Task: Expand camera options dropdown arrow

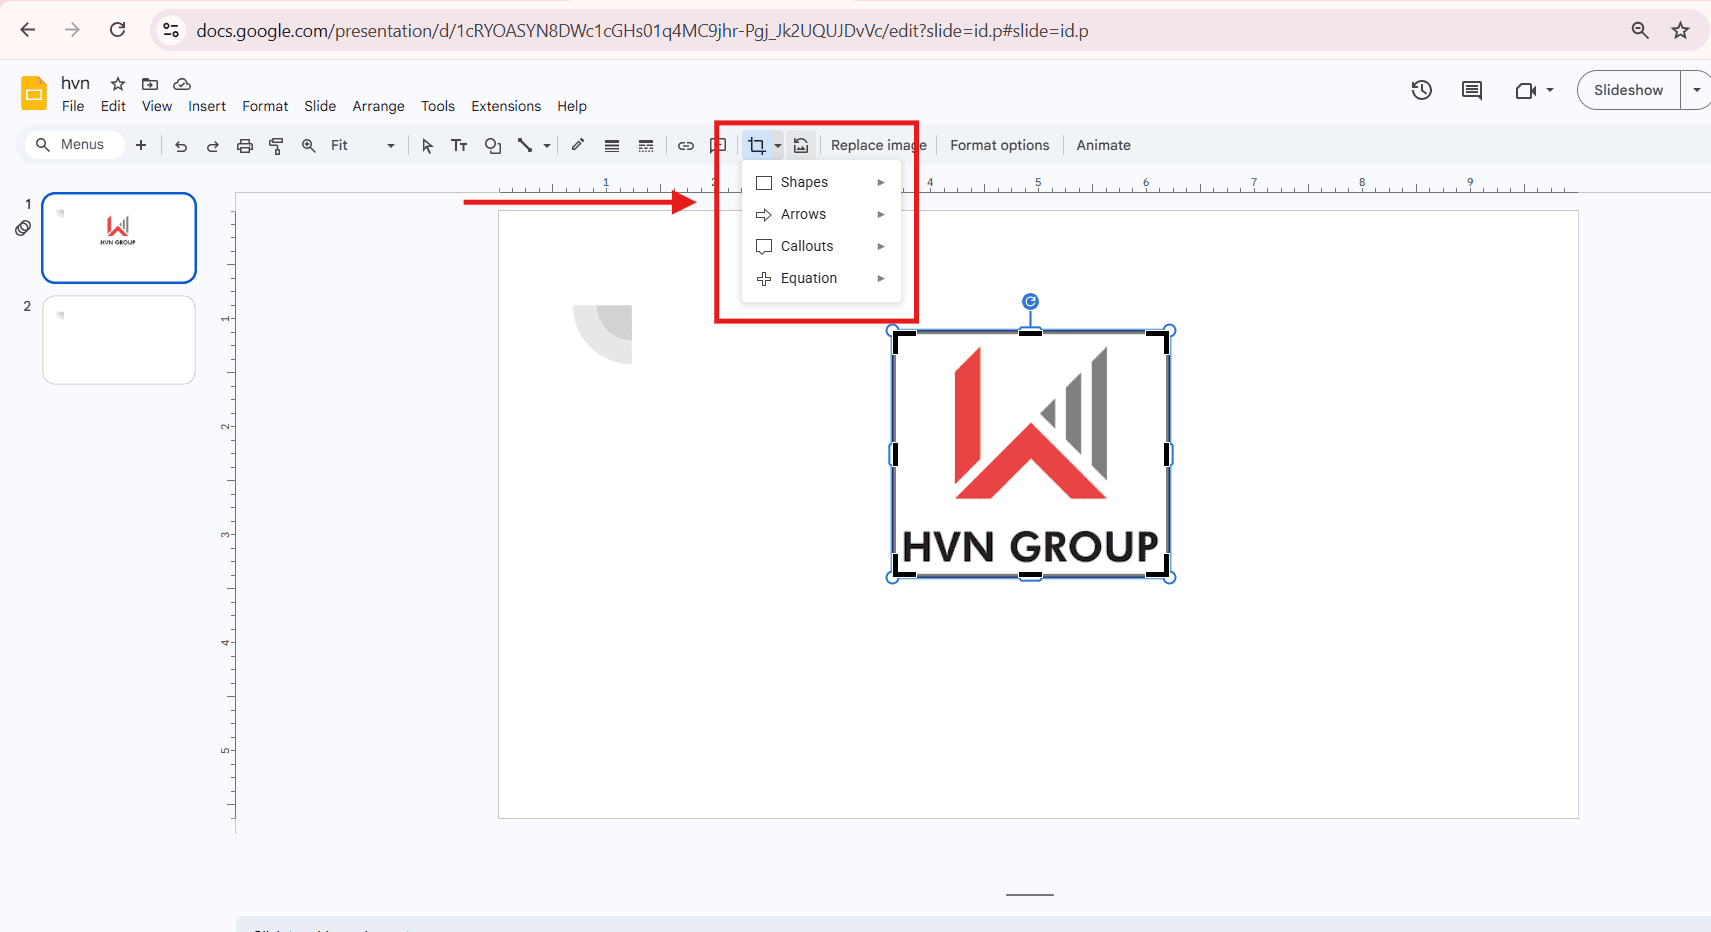Action: click(1550, 90)
